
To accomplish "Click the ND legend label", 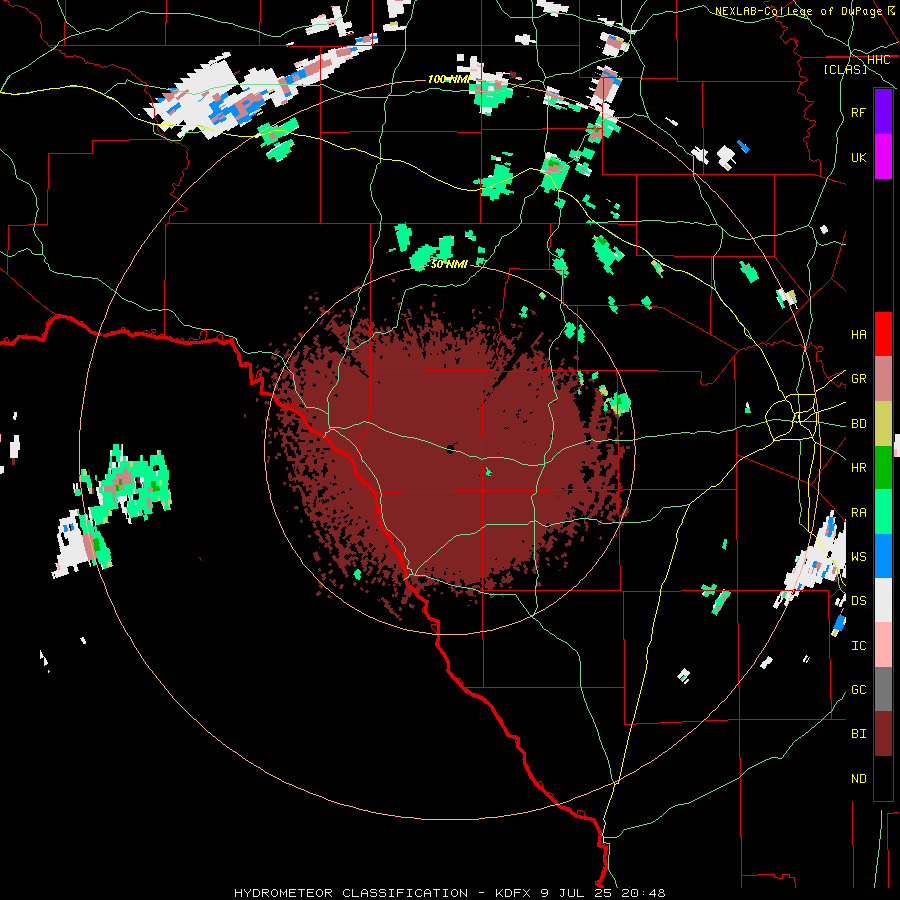I will [859, 778].
